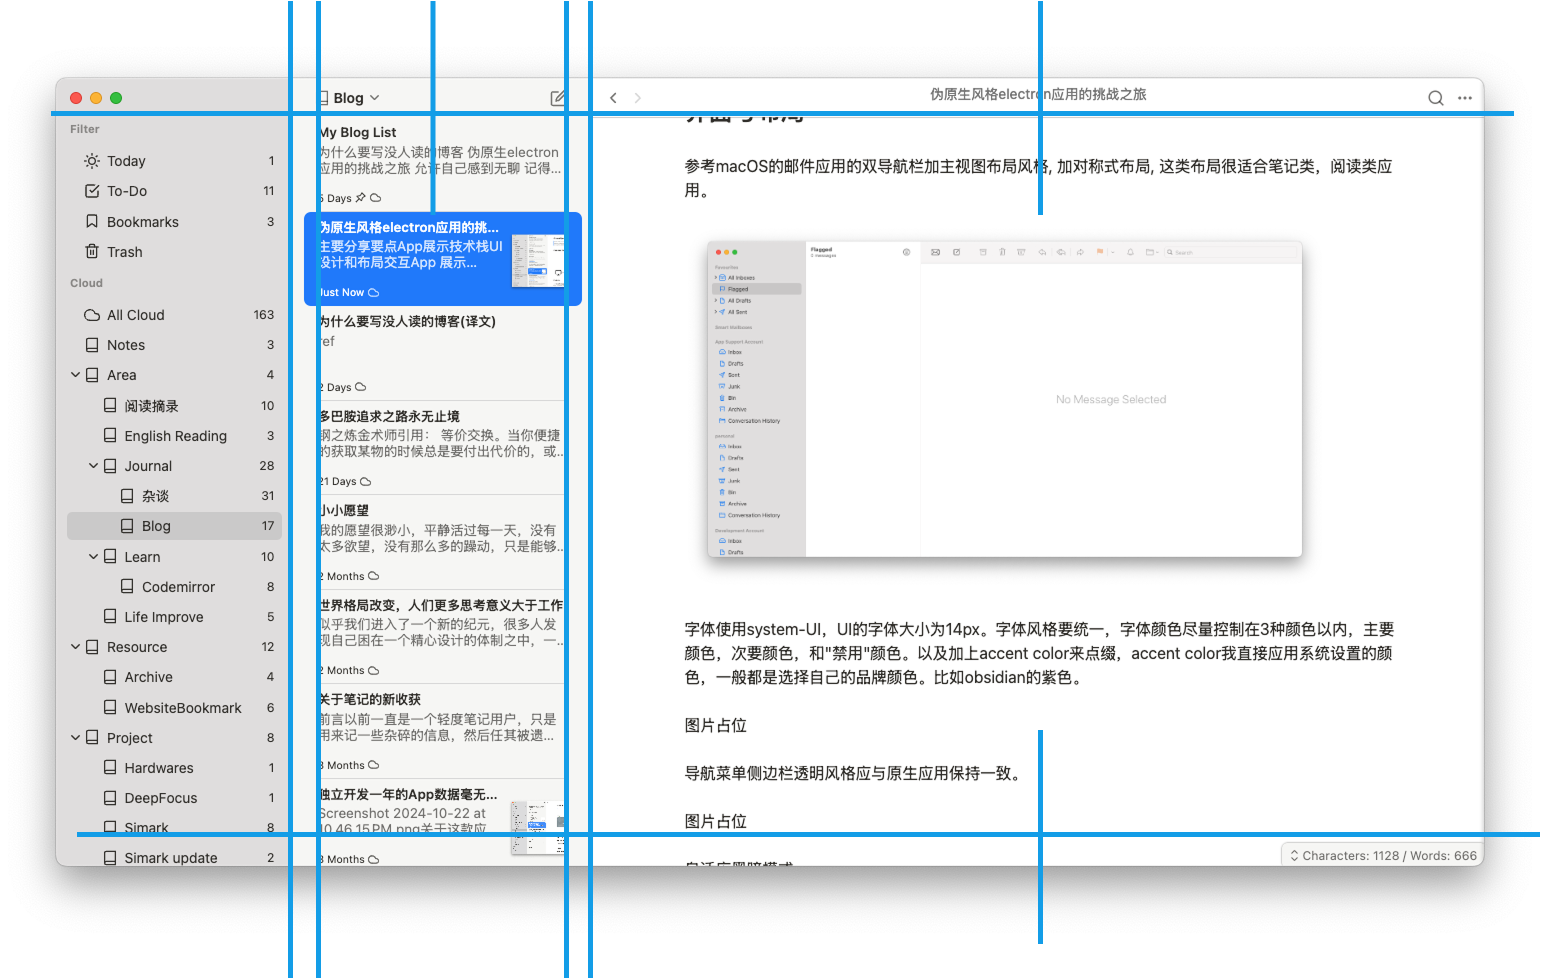Collapse the Area notebook group
Screen dimensions: 1541x978
click(x=75, y=375)
